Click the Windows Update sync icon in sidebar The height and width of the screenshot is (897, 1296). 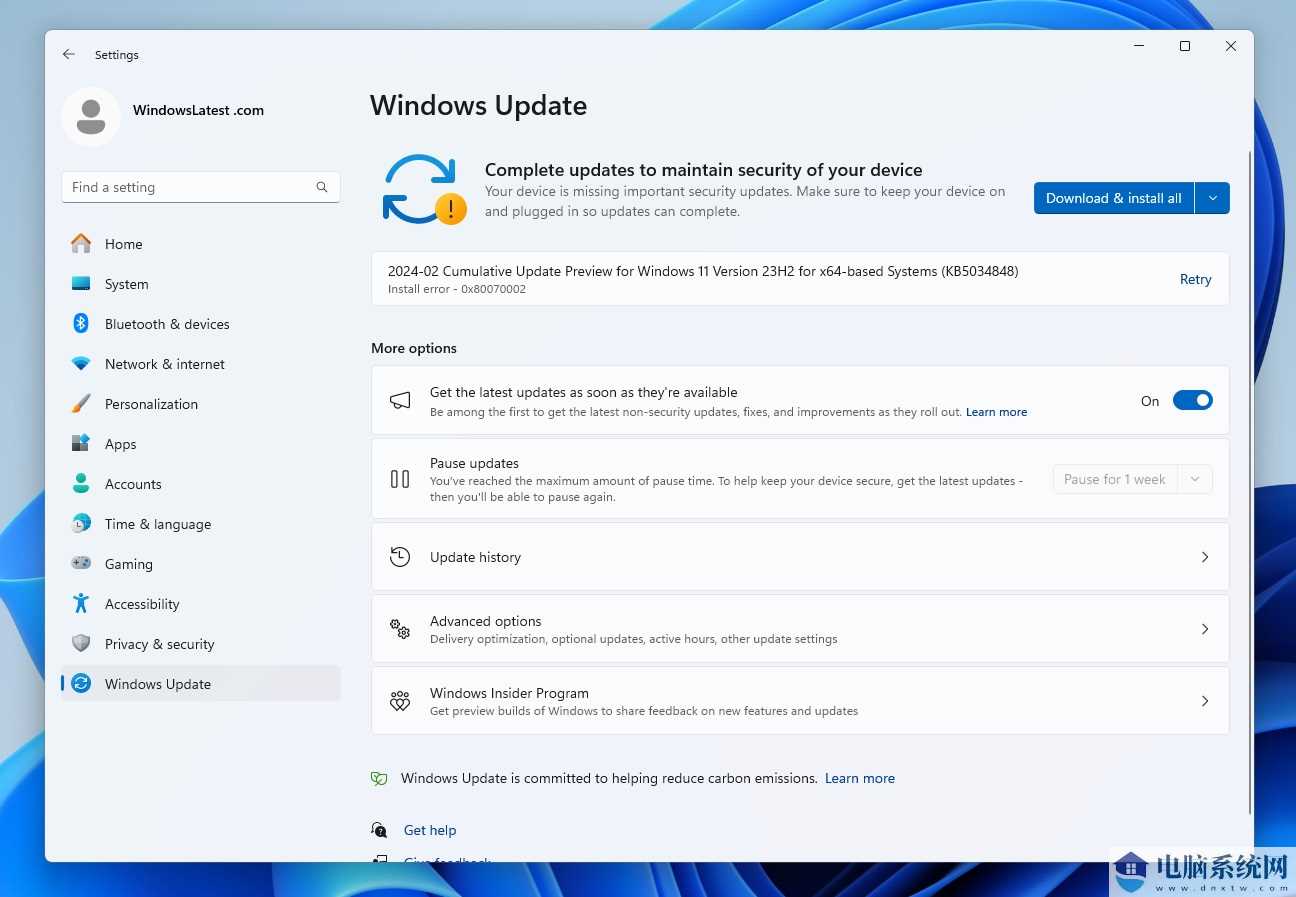(81, 684)
